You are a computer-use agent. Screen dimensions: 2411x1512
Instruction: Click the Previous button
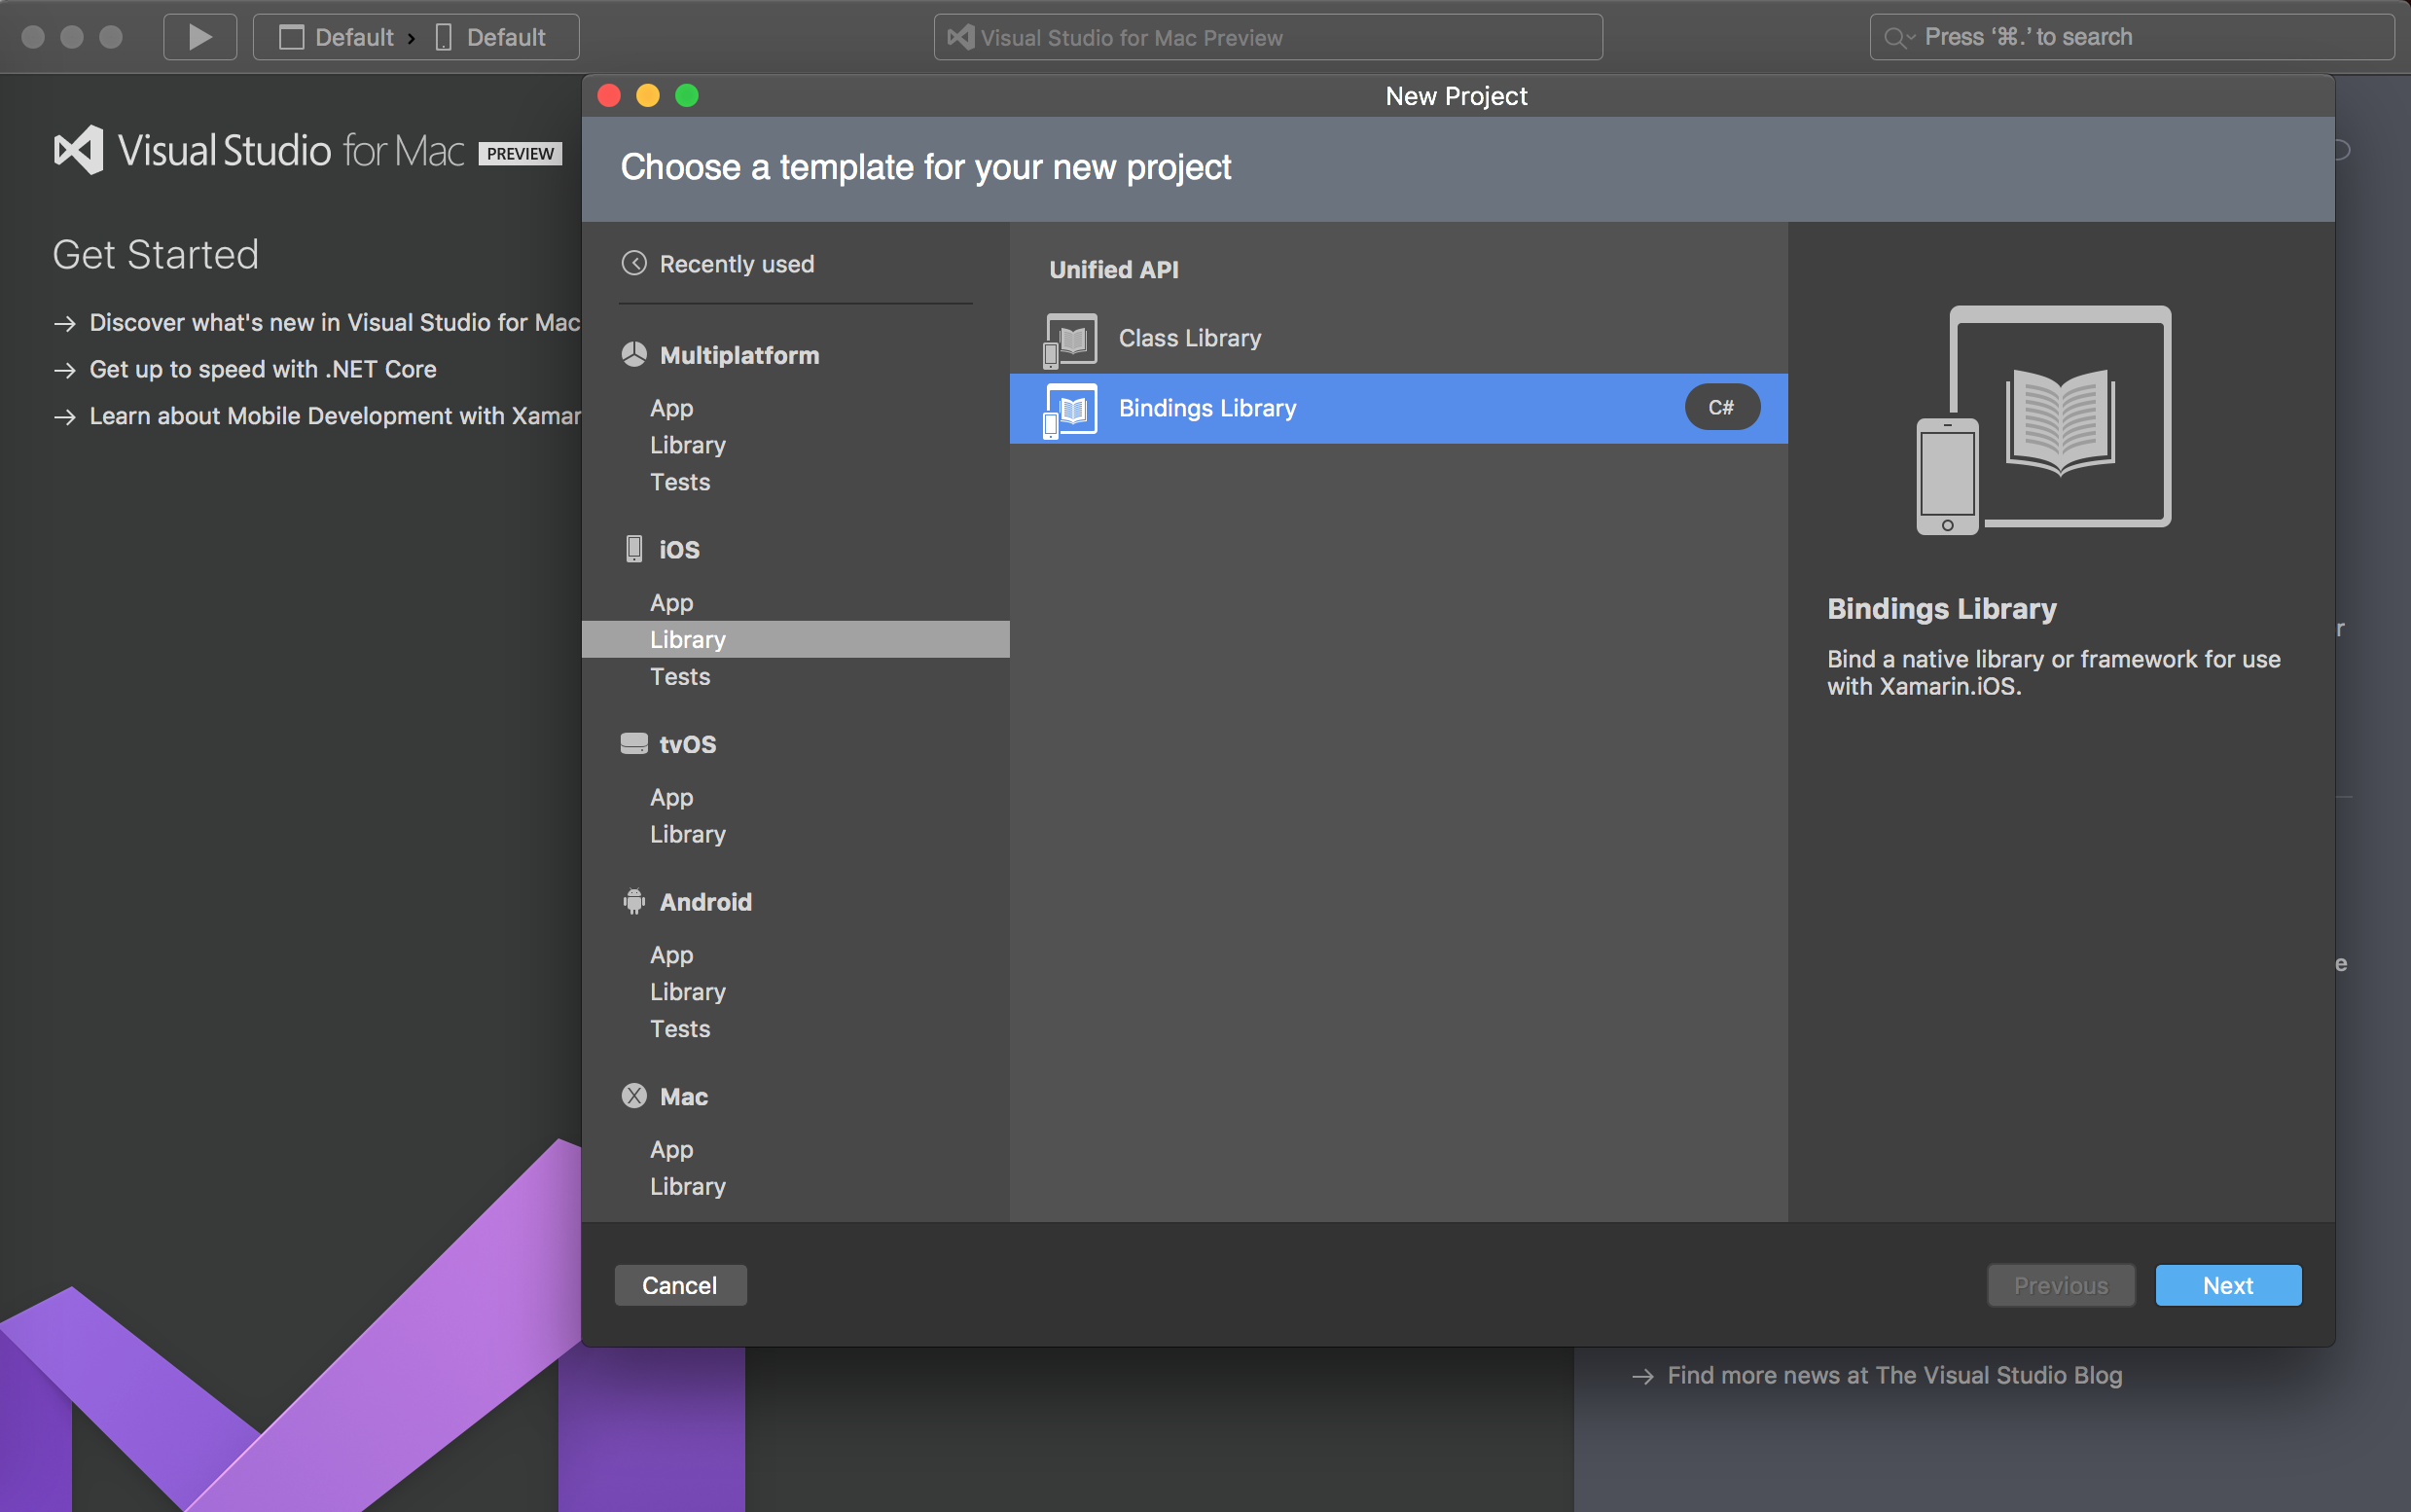(2061, 1285)
